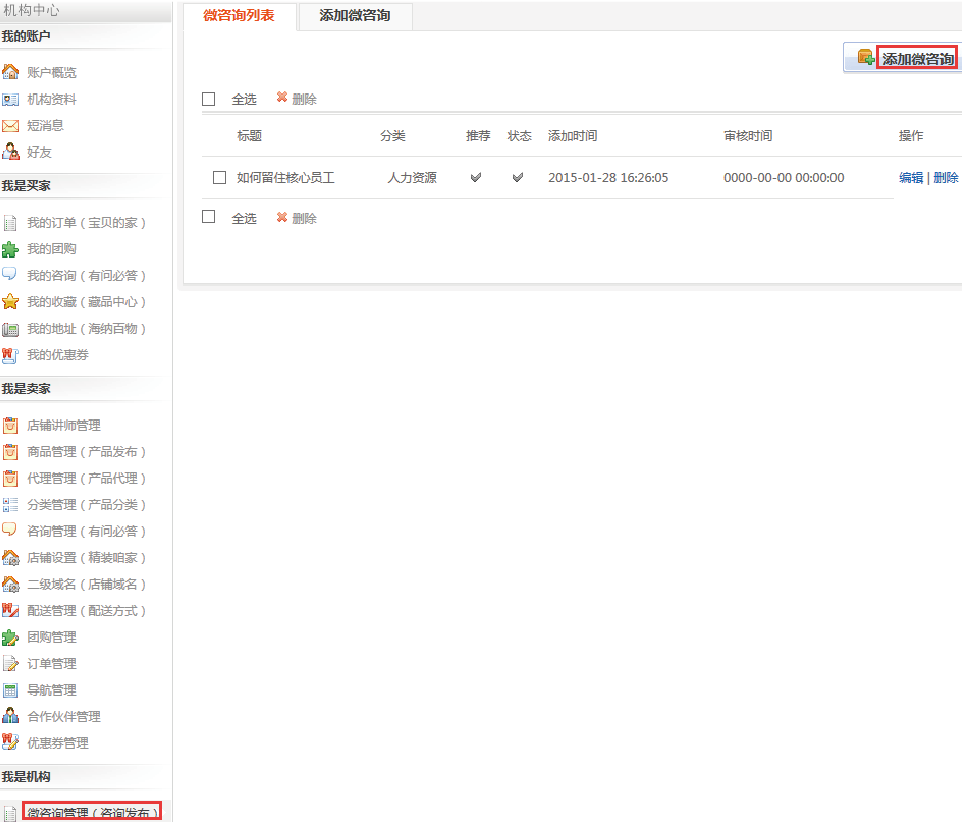Check the top 全选 checkbox

click(x=209, y=99)
